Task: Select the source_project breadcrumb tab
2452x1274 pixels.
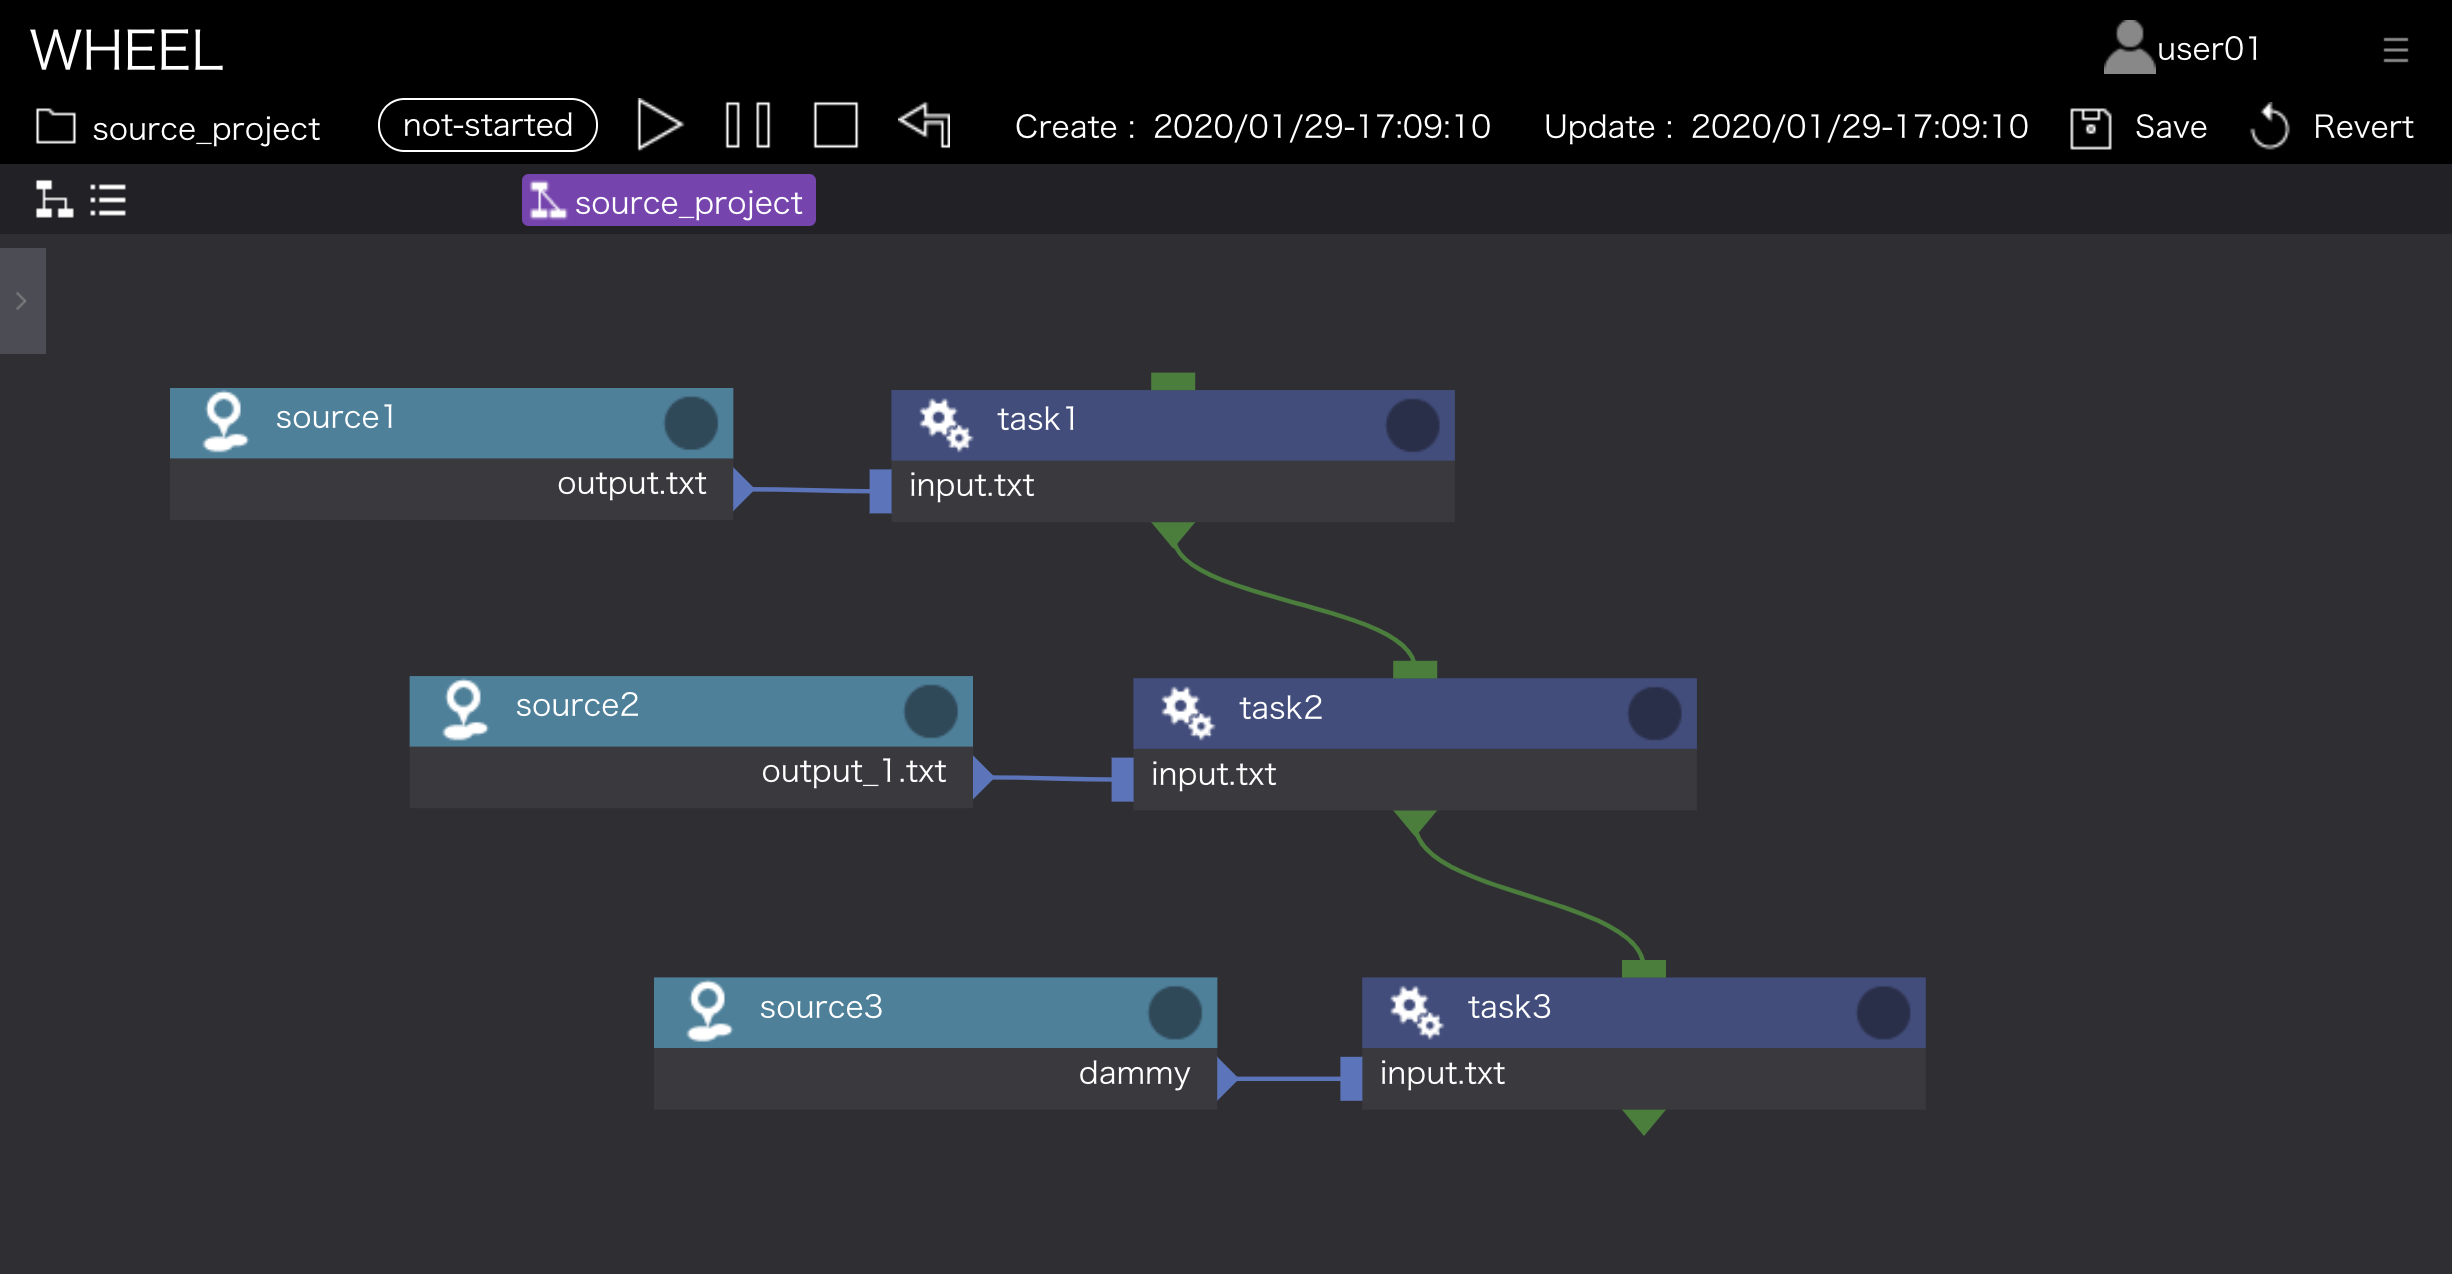Action: coord(668,201)
